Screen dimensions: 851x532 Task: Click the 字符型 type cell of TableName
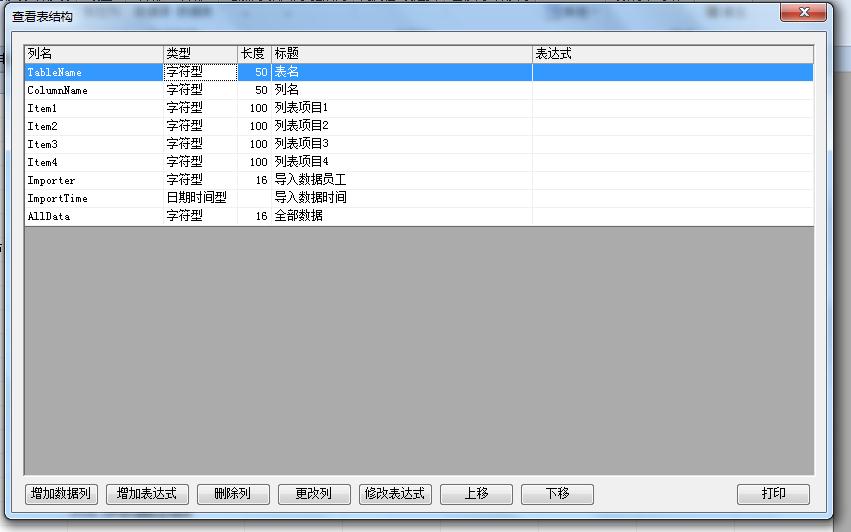pos(200,72)
